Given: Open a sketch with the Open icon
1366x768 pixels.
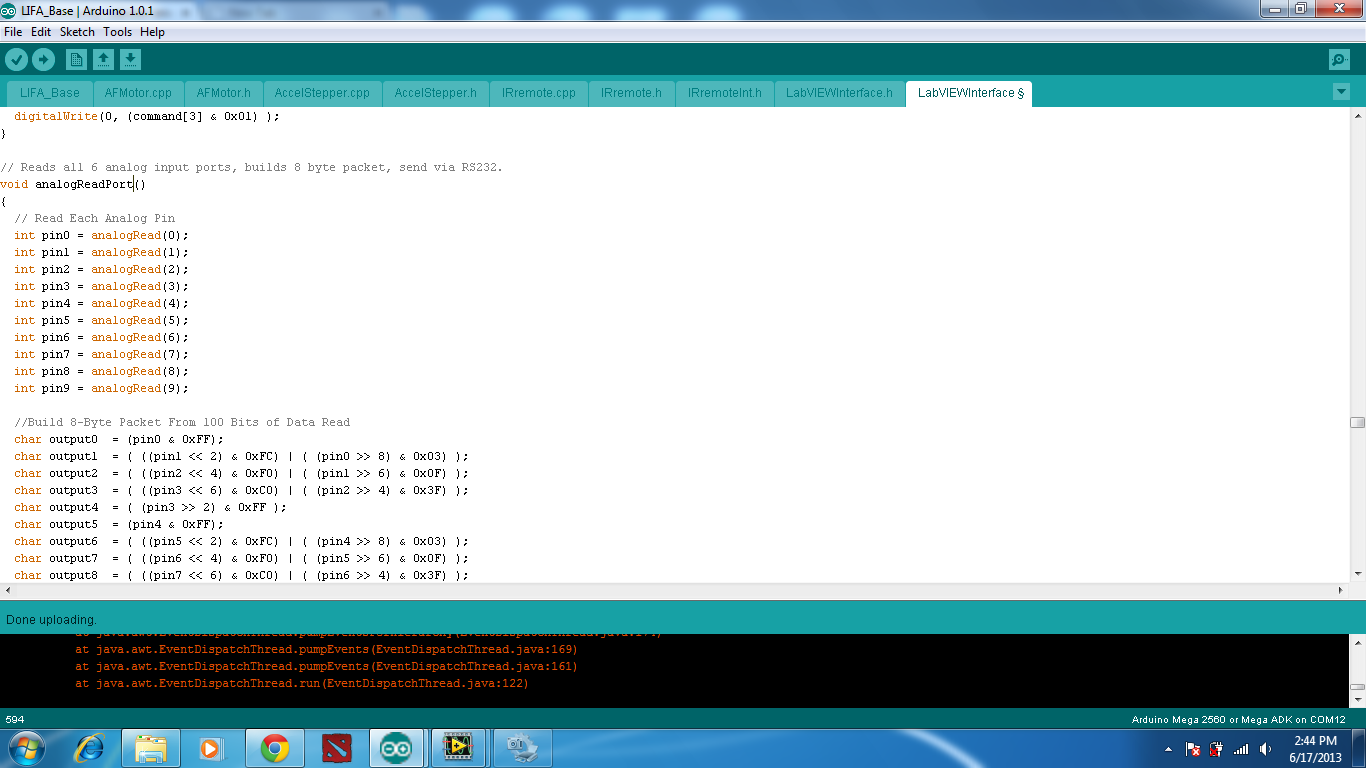Looking at the screenshot, I should 103,60.
